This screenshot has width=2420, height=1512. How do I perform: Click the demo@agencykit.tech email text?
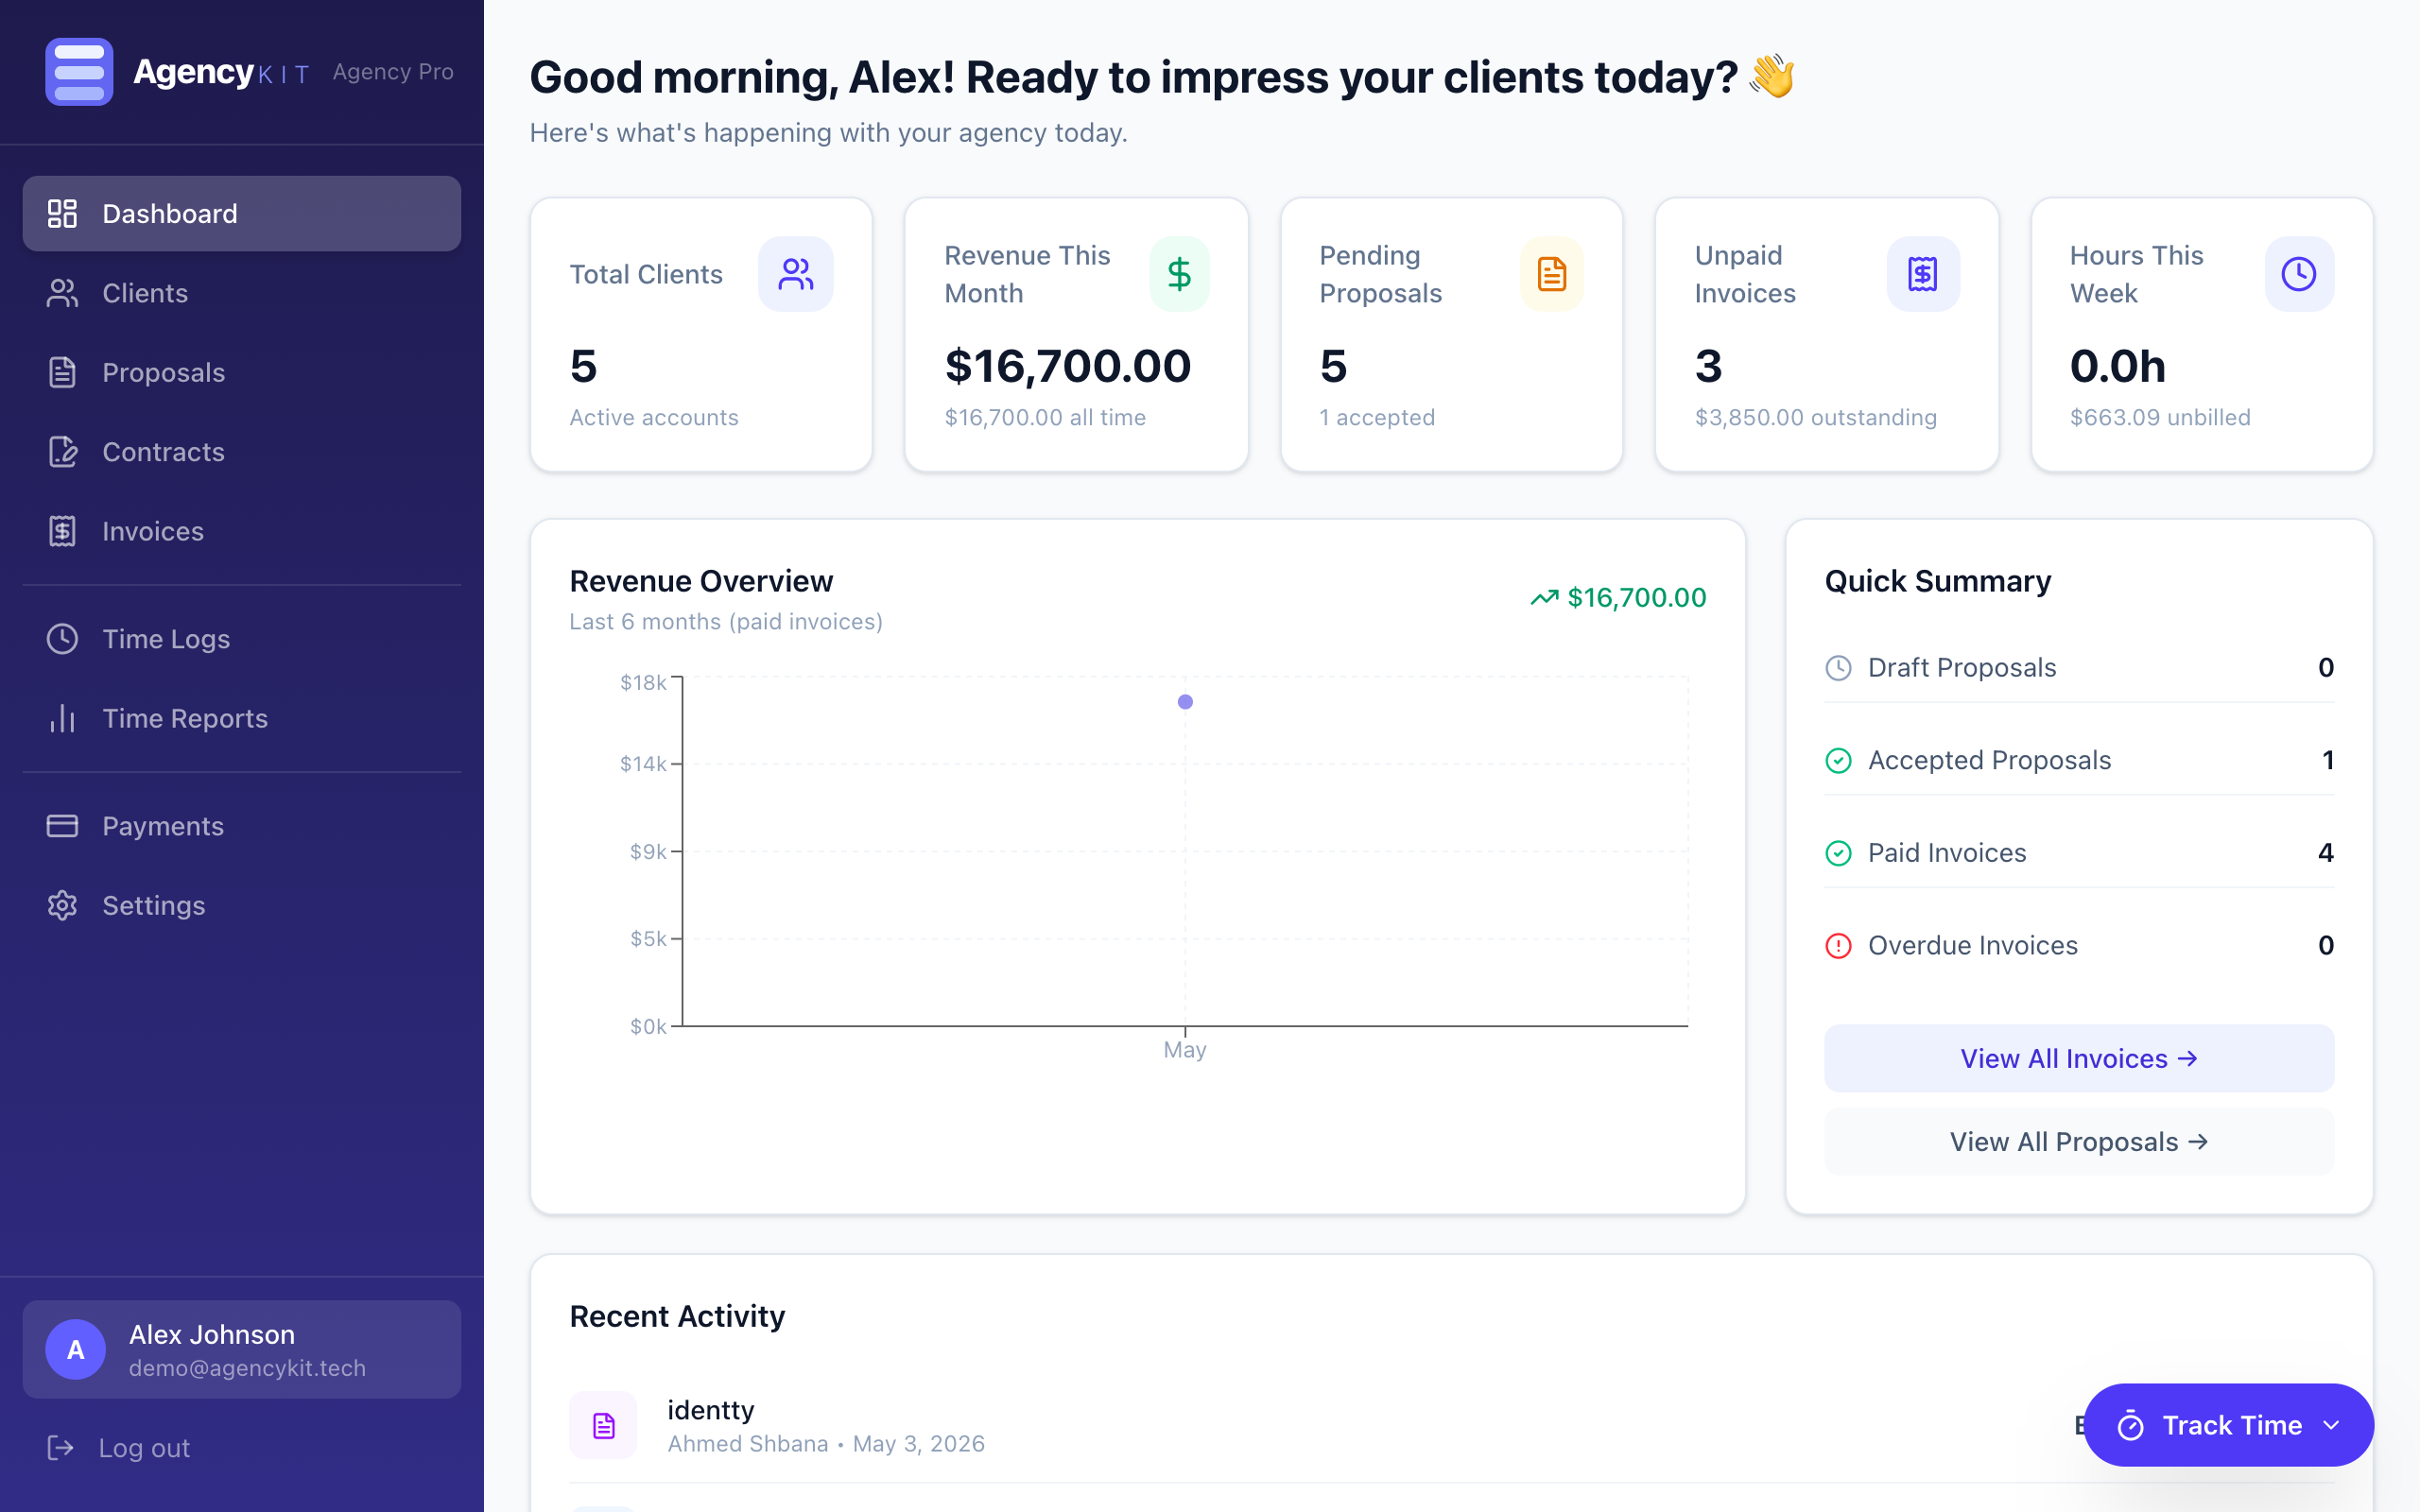point(247,1368)
